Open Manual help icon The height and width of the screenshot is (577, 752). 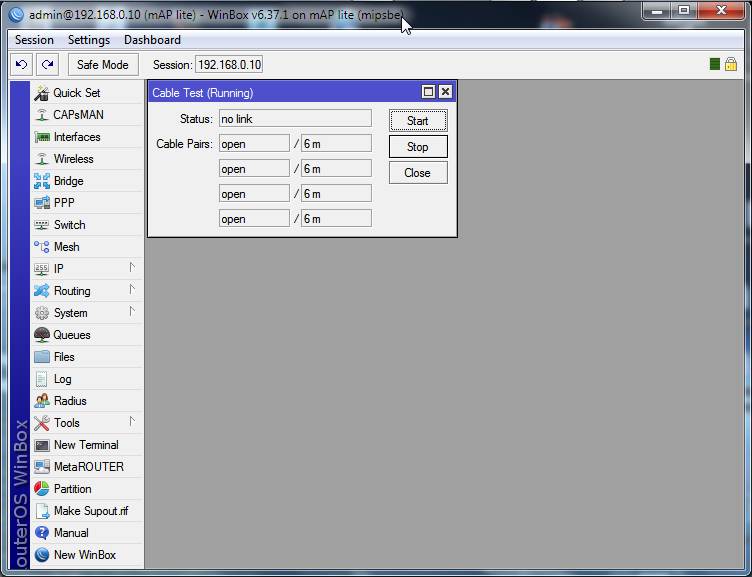tap(42, 533)
